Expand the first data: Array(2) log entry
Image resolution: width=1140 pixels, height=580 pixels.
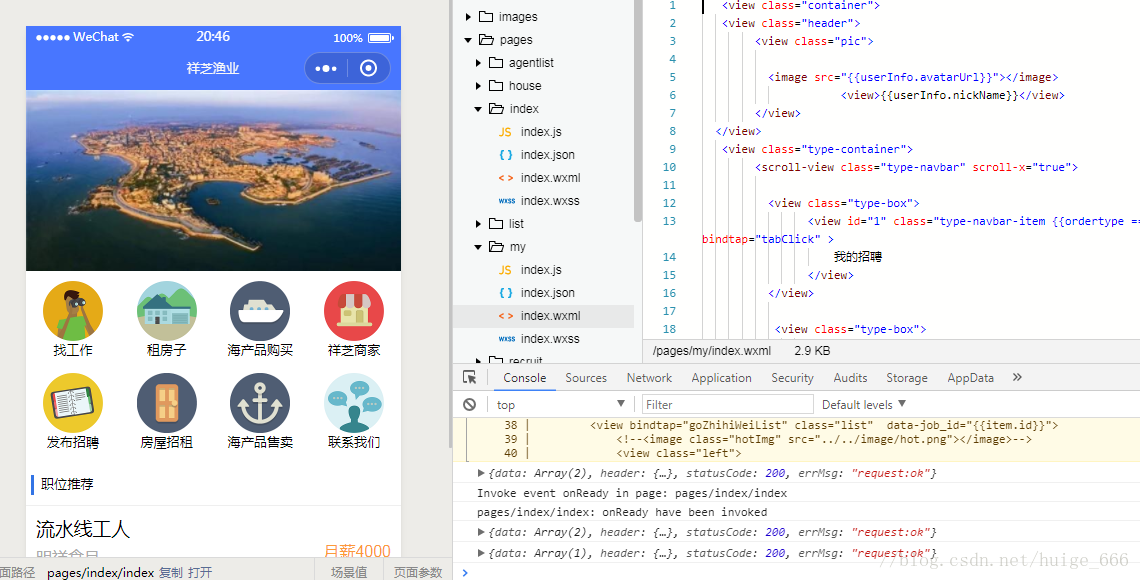pyautogui.click(x=481, y=473)
